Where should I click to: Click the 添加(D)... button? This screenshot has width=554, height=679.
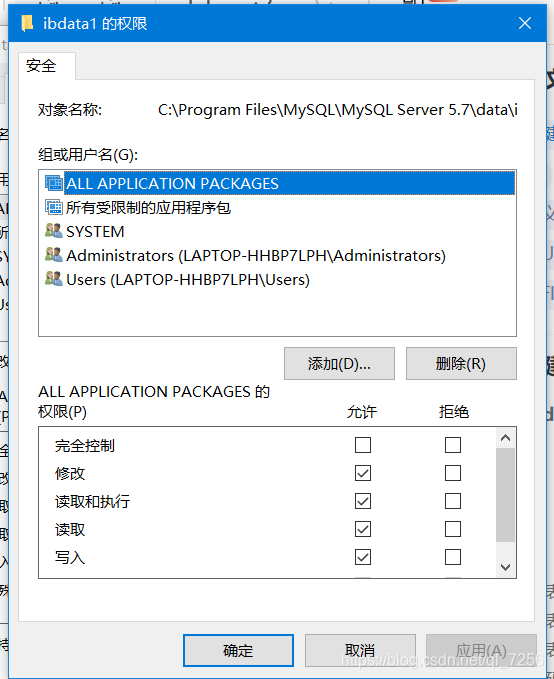point(339,363)
